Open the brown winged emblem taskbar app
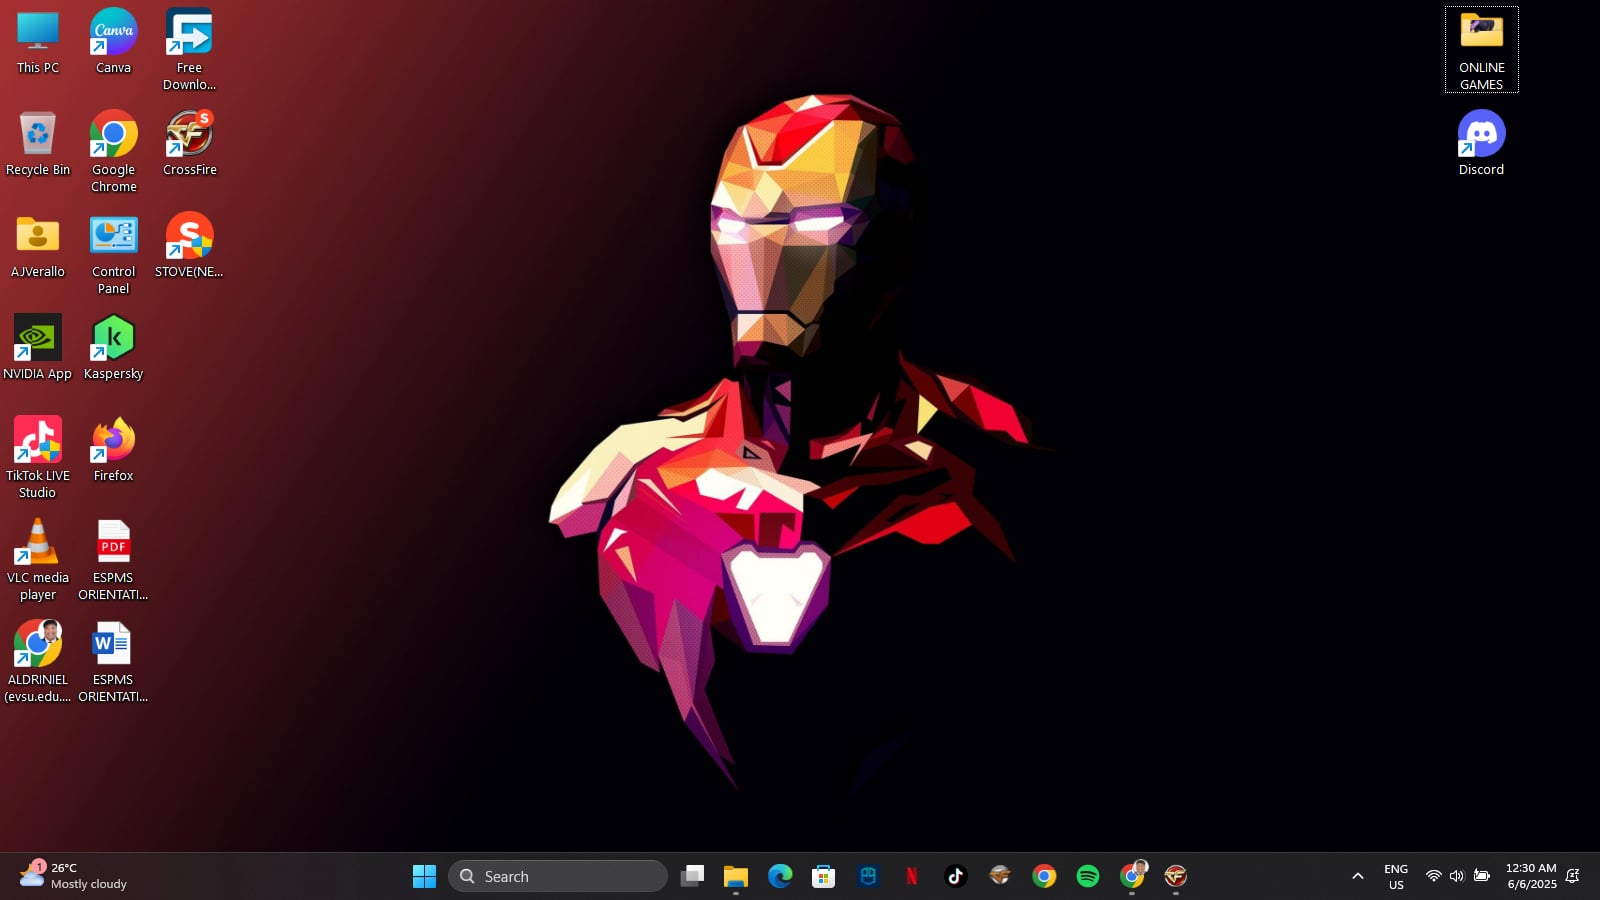This screenshot has width=1600, height=900. pyautogui.click(x=1000, y=876)
